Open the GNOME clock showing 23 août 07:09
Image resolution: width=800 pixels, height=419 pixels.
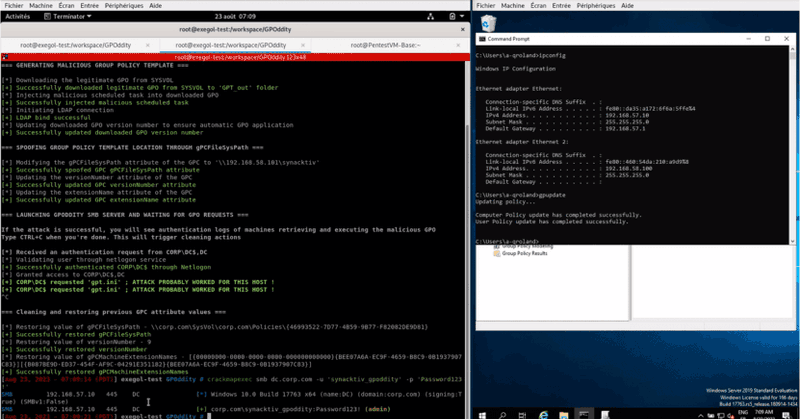tap(235, 16)
